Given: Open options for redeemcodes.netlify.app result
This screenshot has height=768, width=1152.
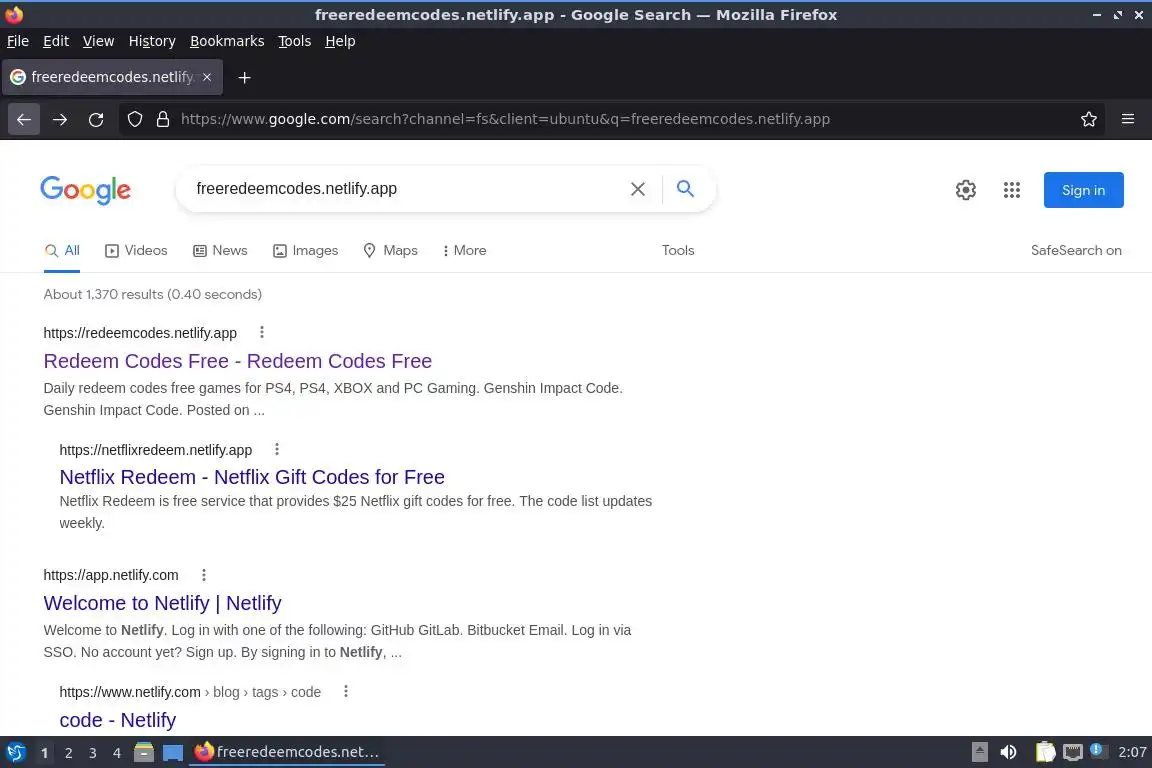Looking at the screenshot, I should pos(262,332).
